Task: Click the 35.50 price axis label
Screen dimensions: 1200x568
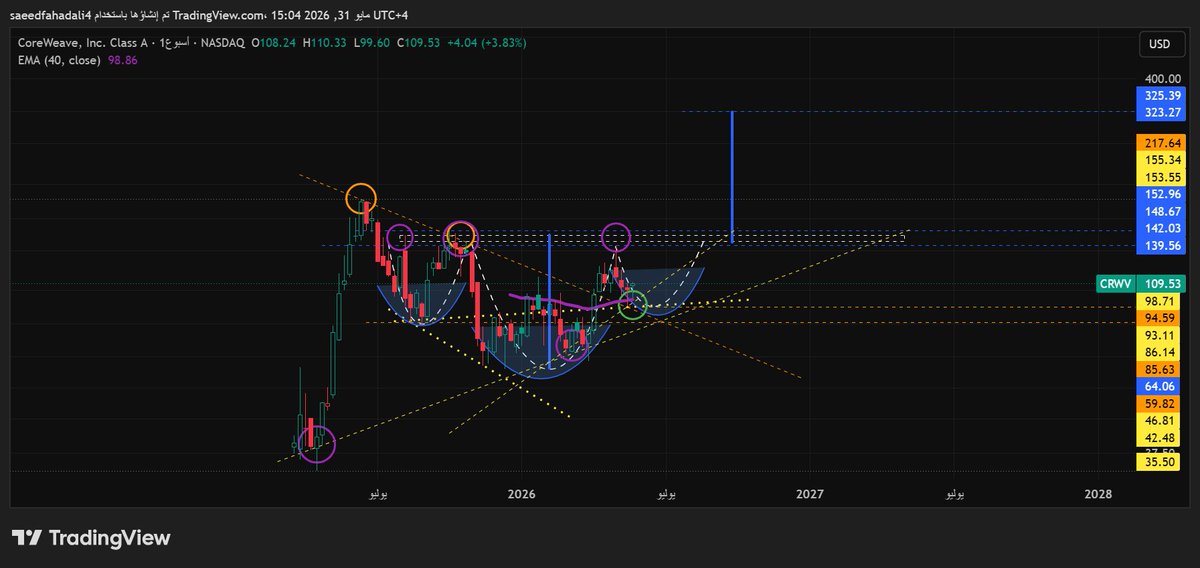Action: (1158, 463)
